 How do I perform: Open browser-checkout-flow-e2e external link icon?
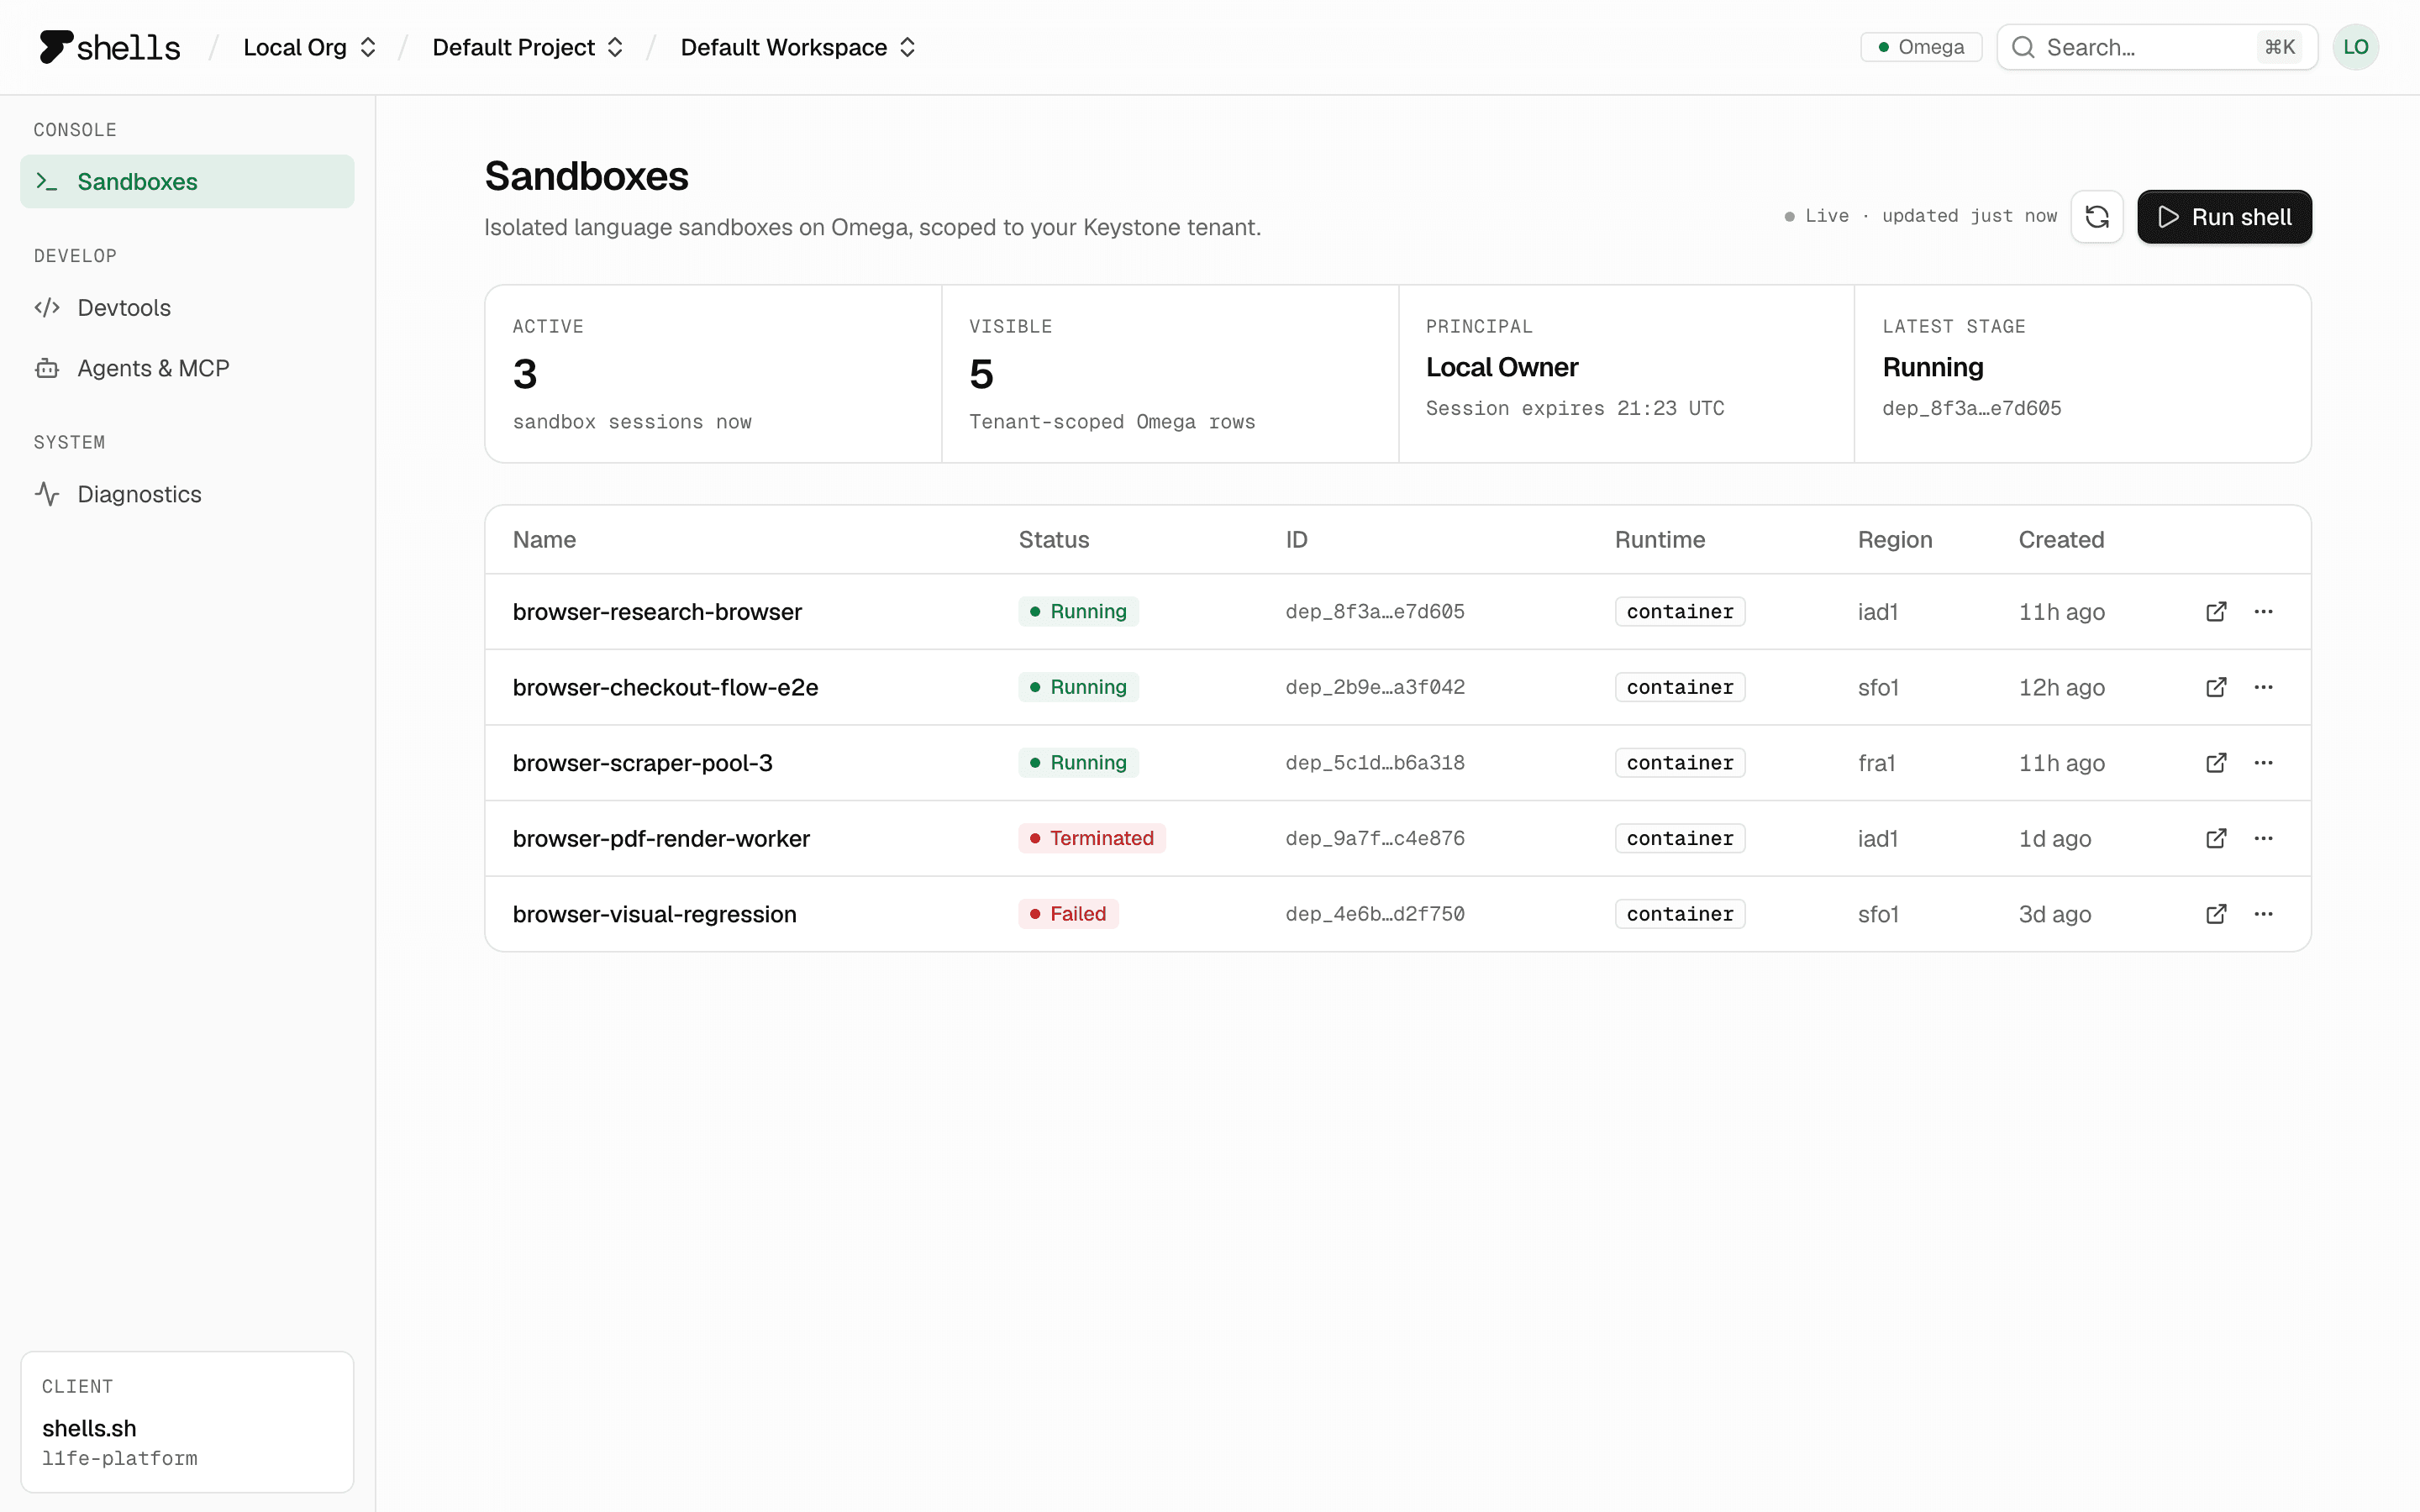tap(2216, 687)
